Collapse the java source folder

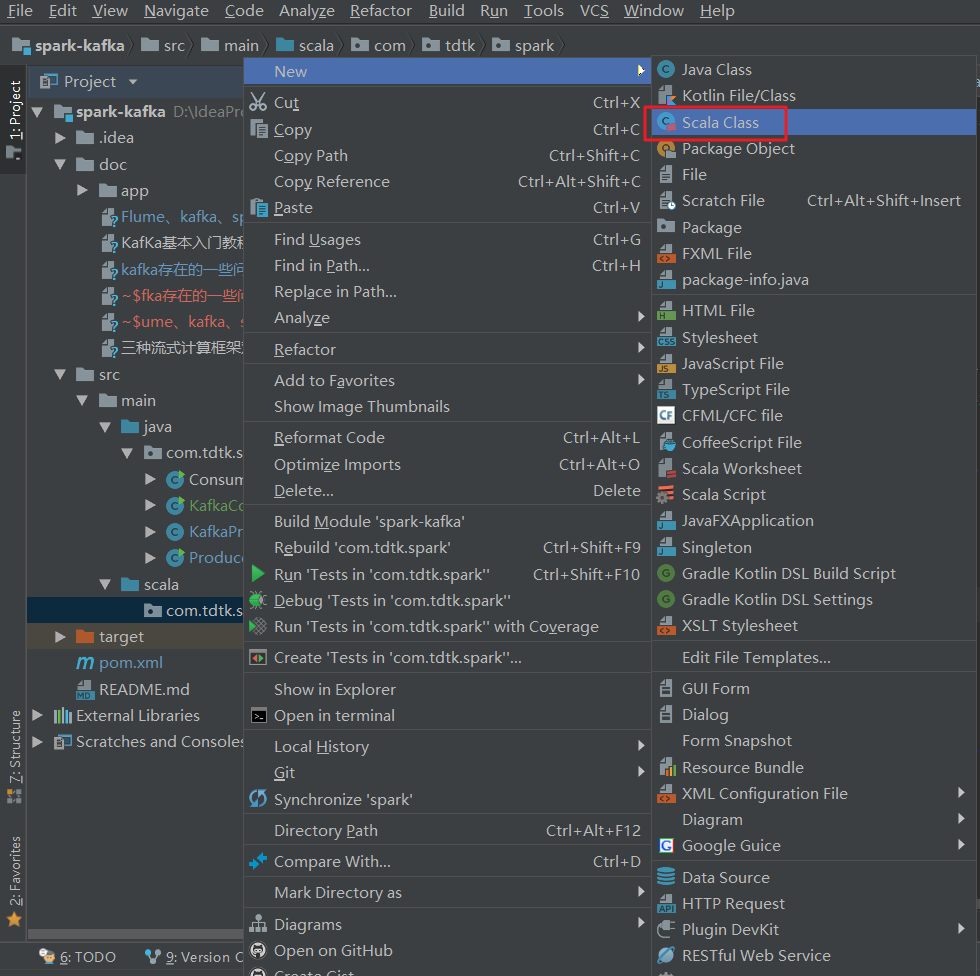pos(105,427)
